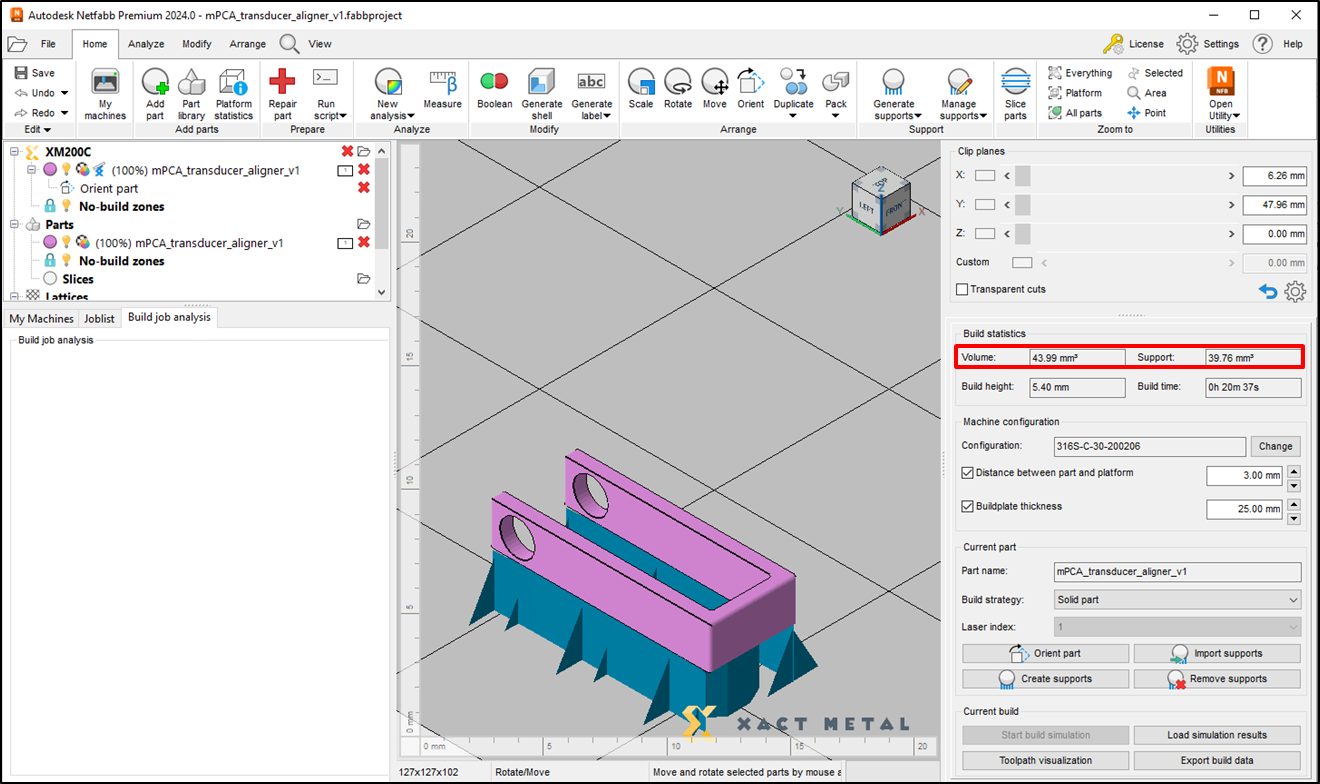Select the Scale tool
The width and height of the screenshot is (1320, 784).
(x=641, y=89)
